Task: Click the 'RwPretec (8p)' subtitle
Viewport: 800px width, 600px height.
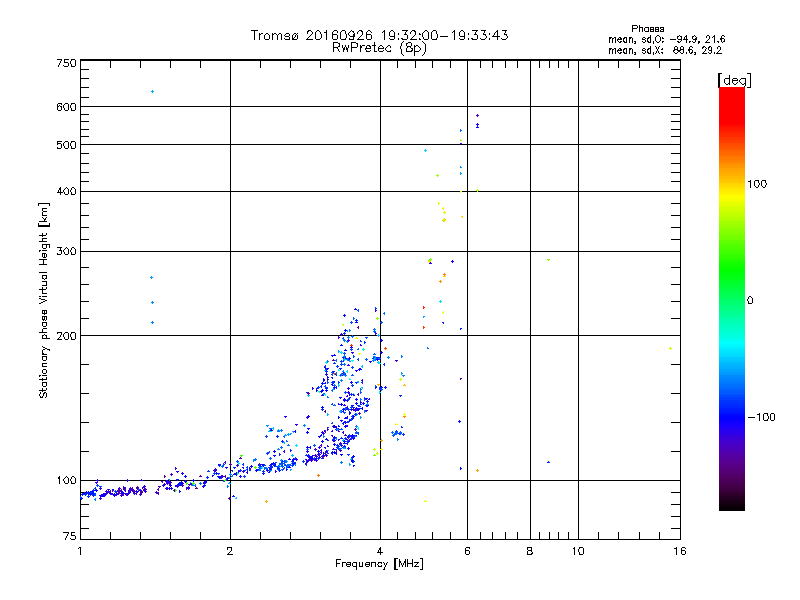Action: [379, 48]
